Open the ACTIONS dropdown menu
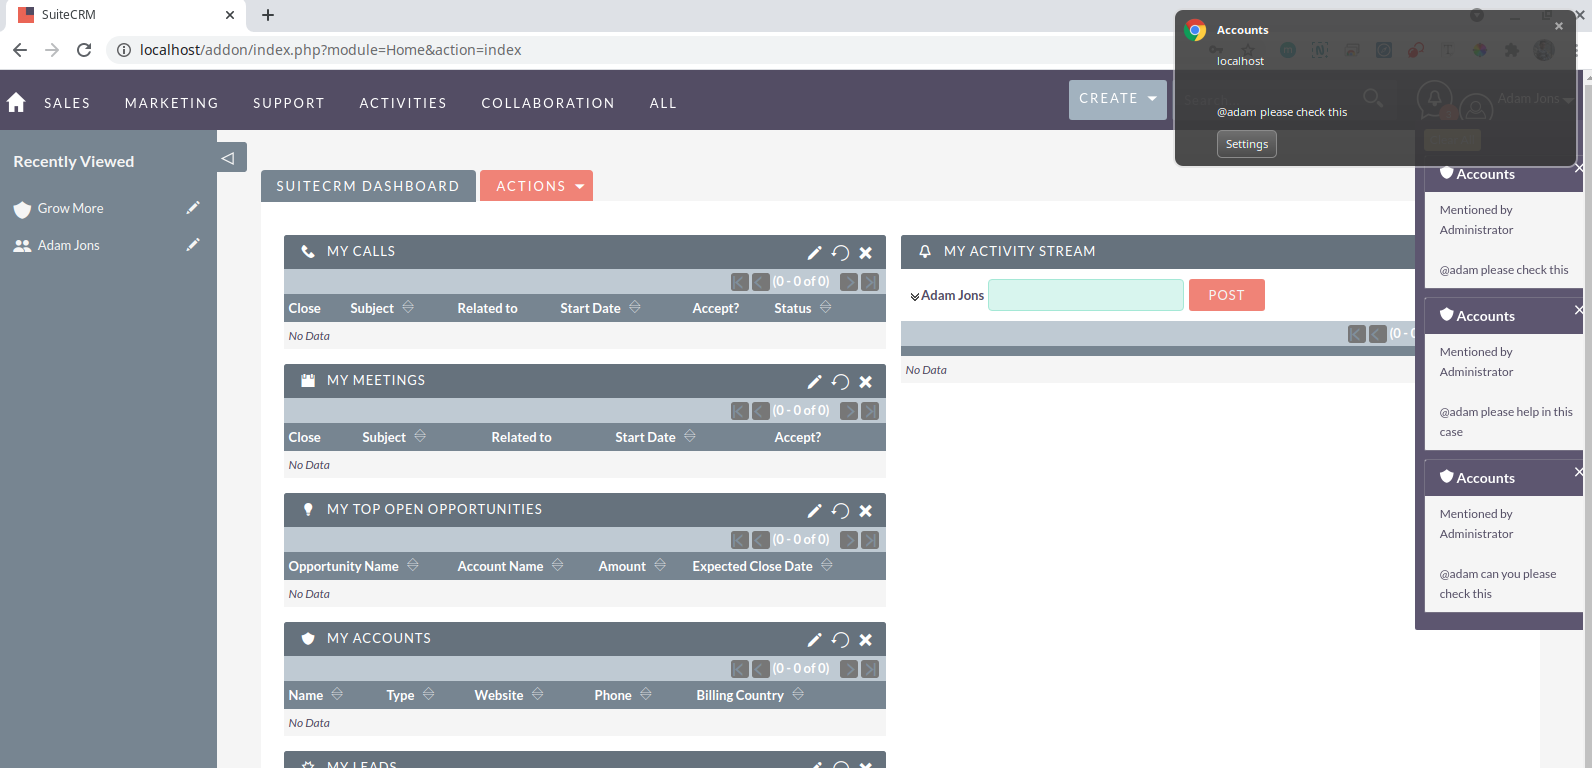1592x768 pixels. [536, 186]
